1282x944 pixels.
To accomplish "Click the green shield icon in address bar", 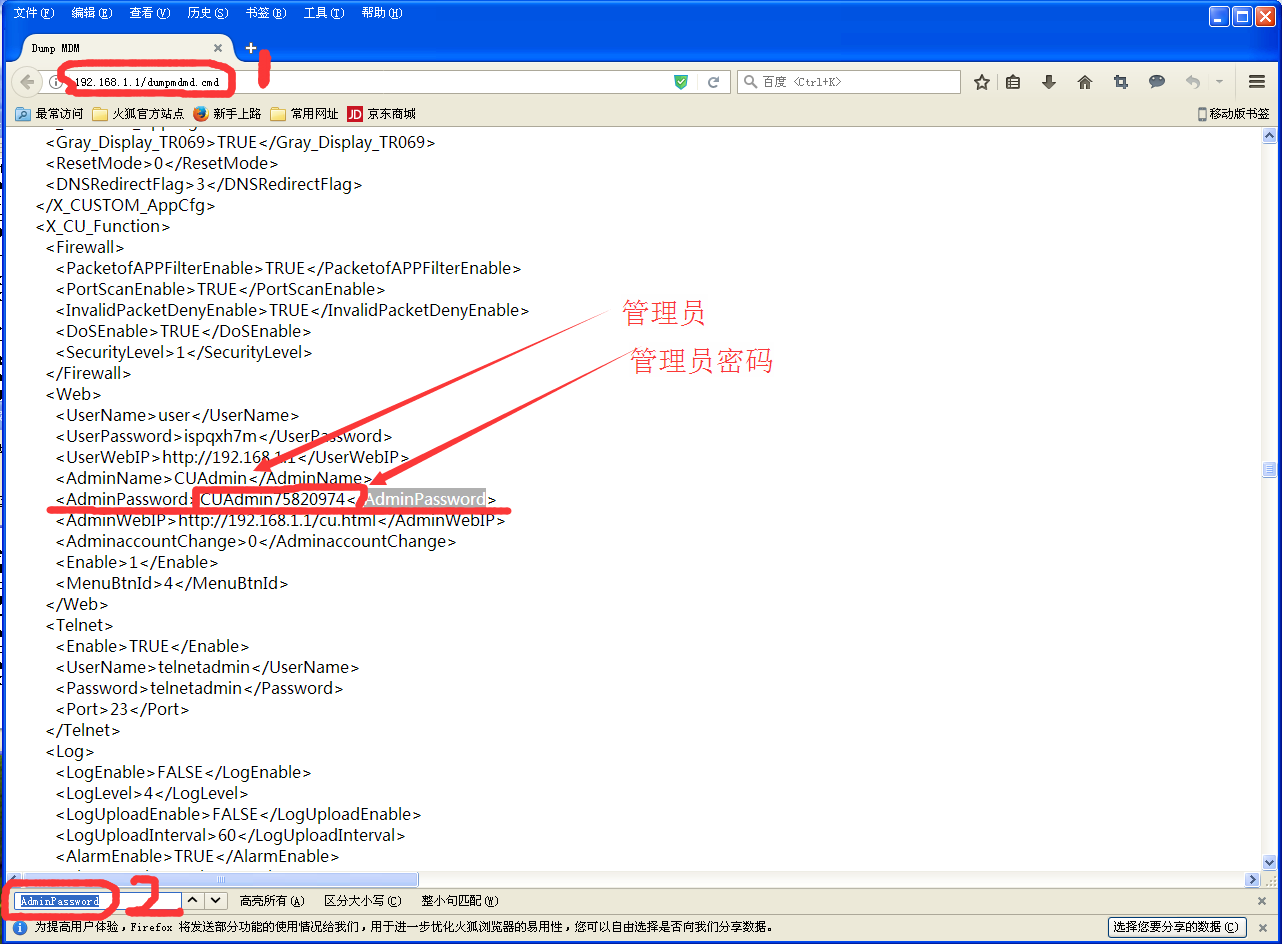I will coord(680,81).
